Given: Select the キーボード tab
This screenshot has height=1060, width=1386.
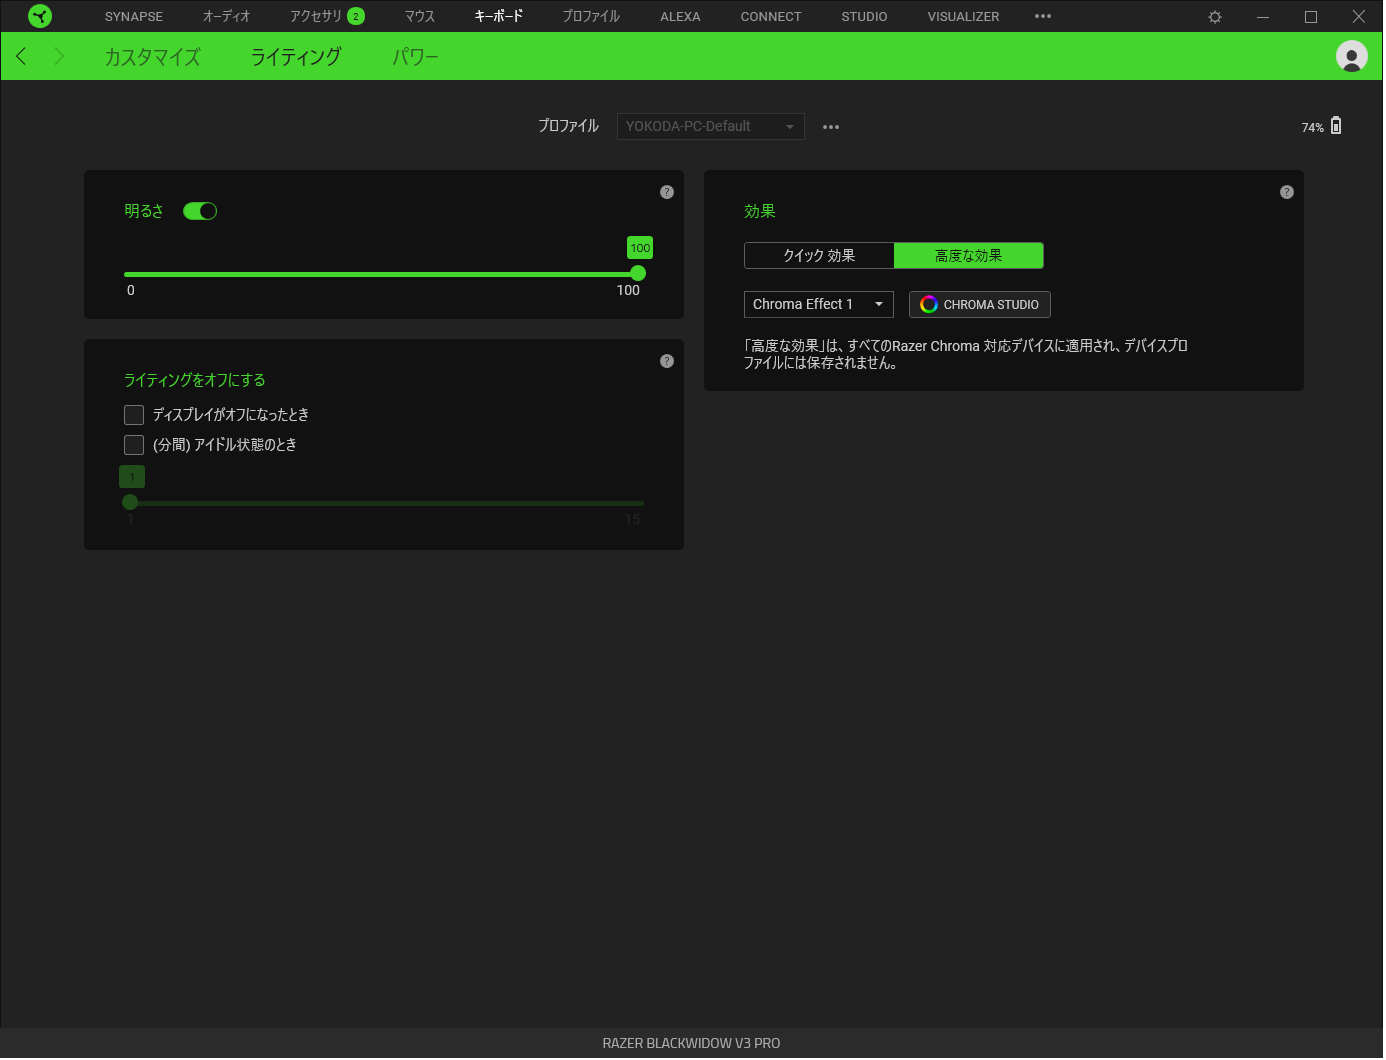Looking at the screenshot, I should click(x=498, y=17).
